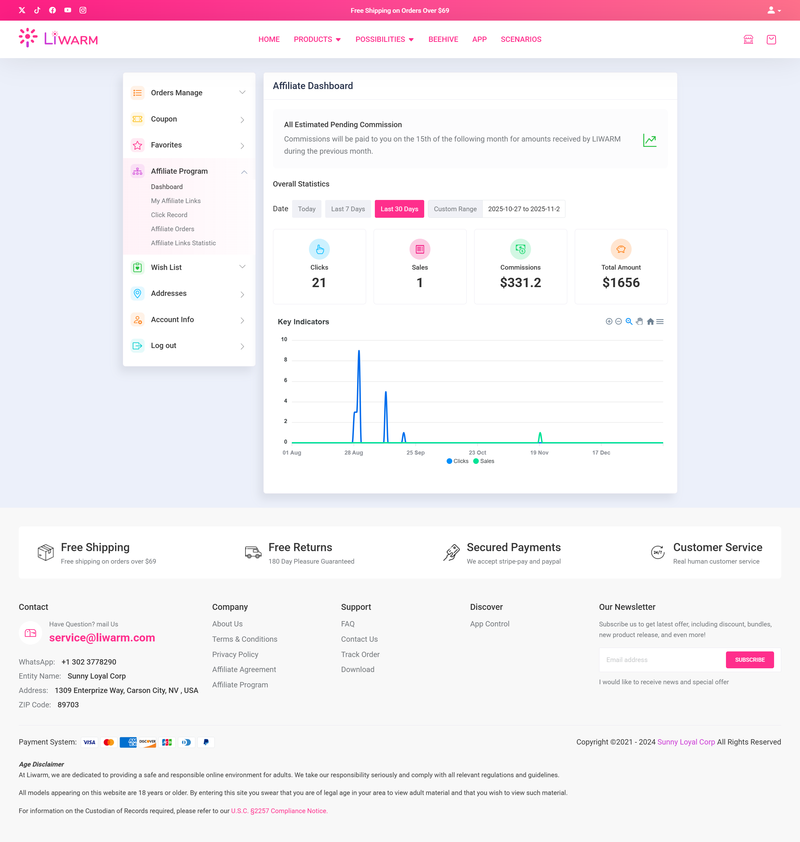This screenshot has width=800, height=842.
Task: Toggle the Clicks series legend
Action: (457, 461)
